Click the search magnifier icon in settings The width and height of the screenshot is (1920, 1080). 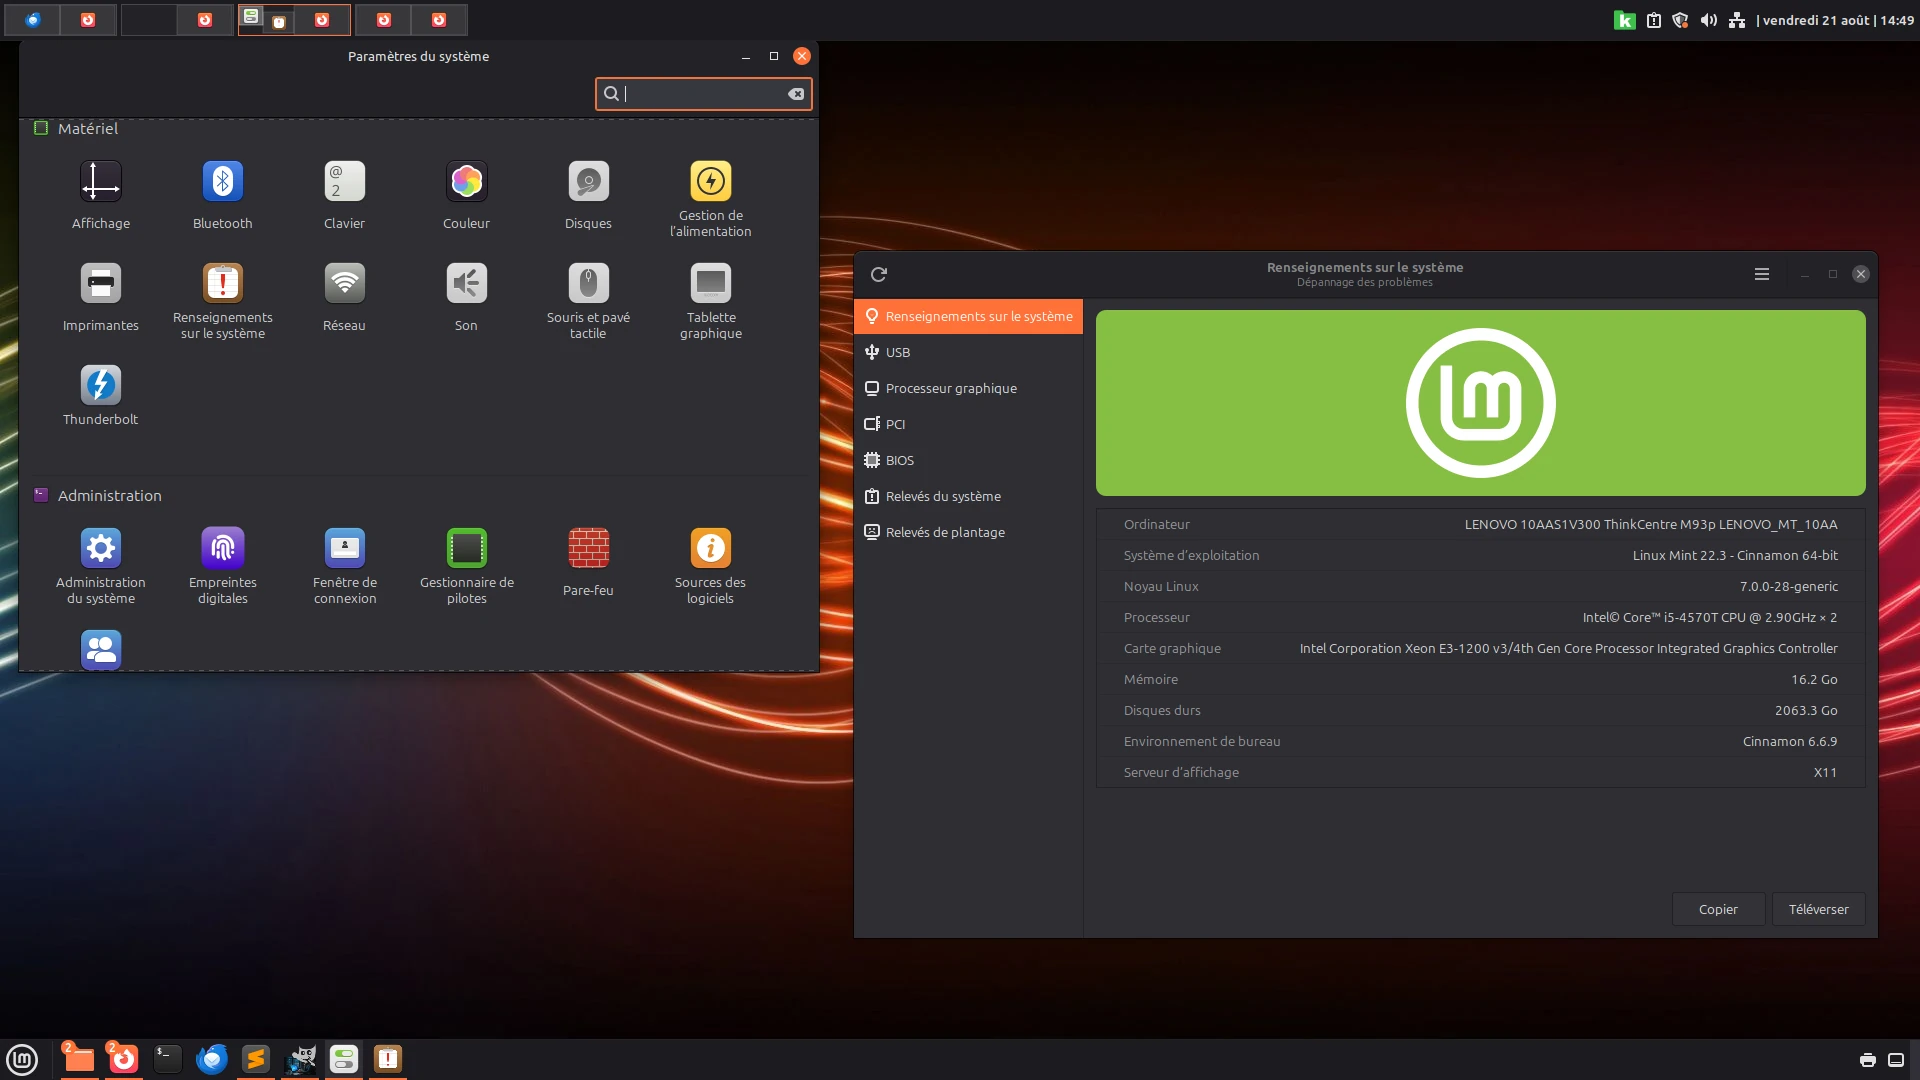(x=611, y=94)
